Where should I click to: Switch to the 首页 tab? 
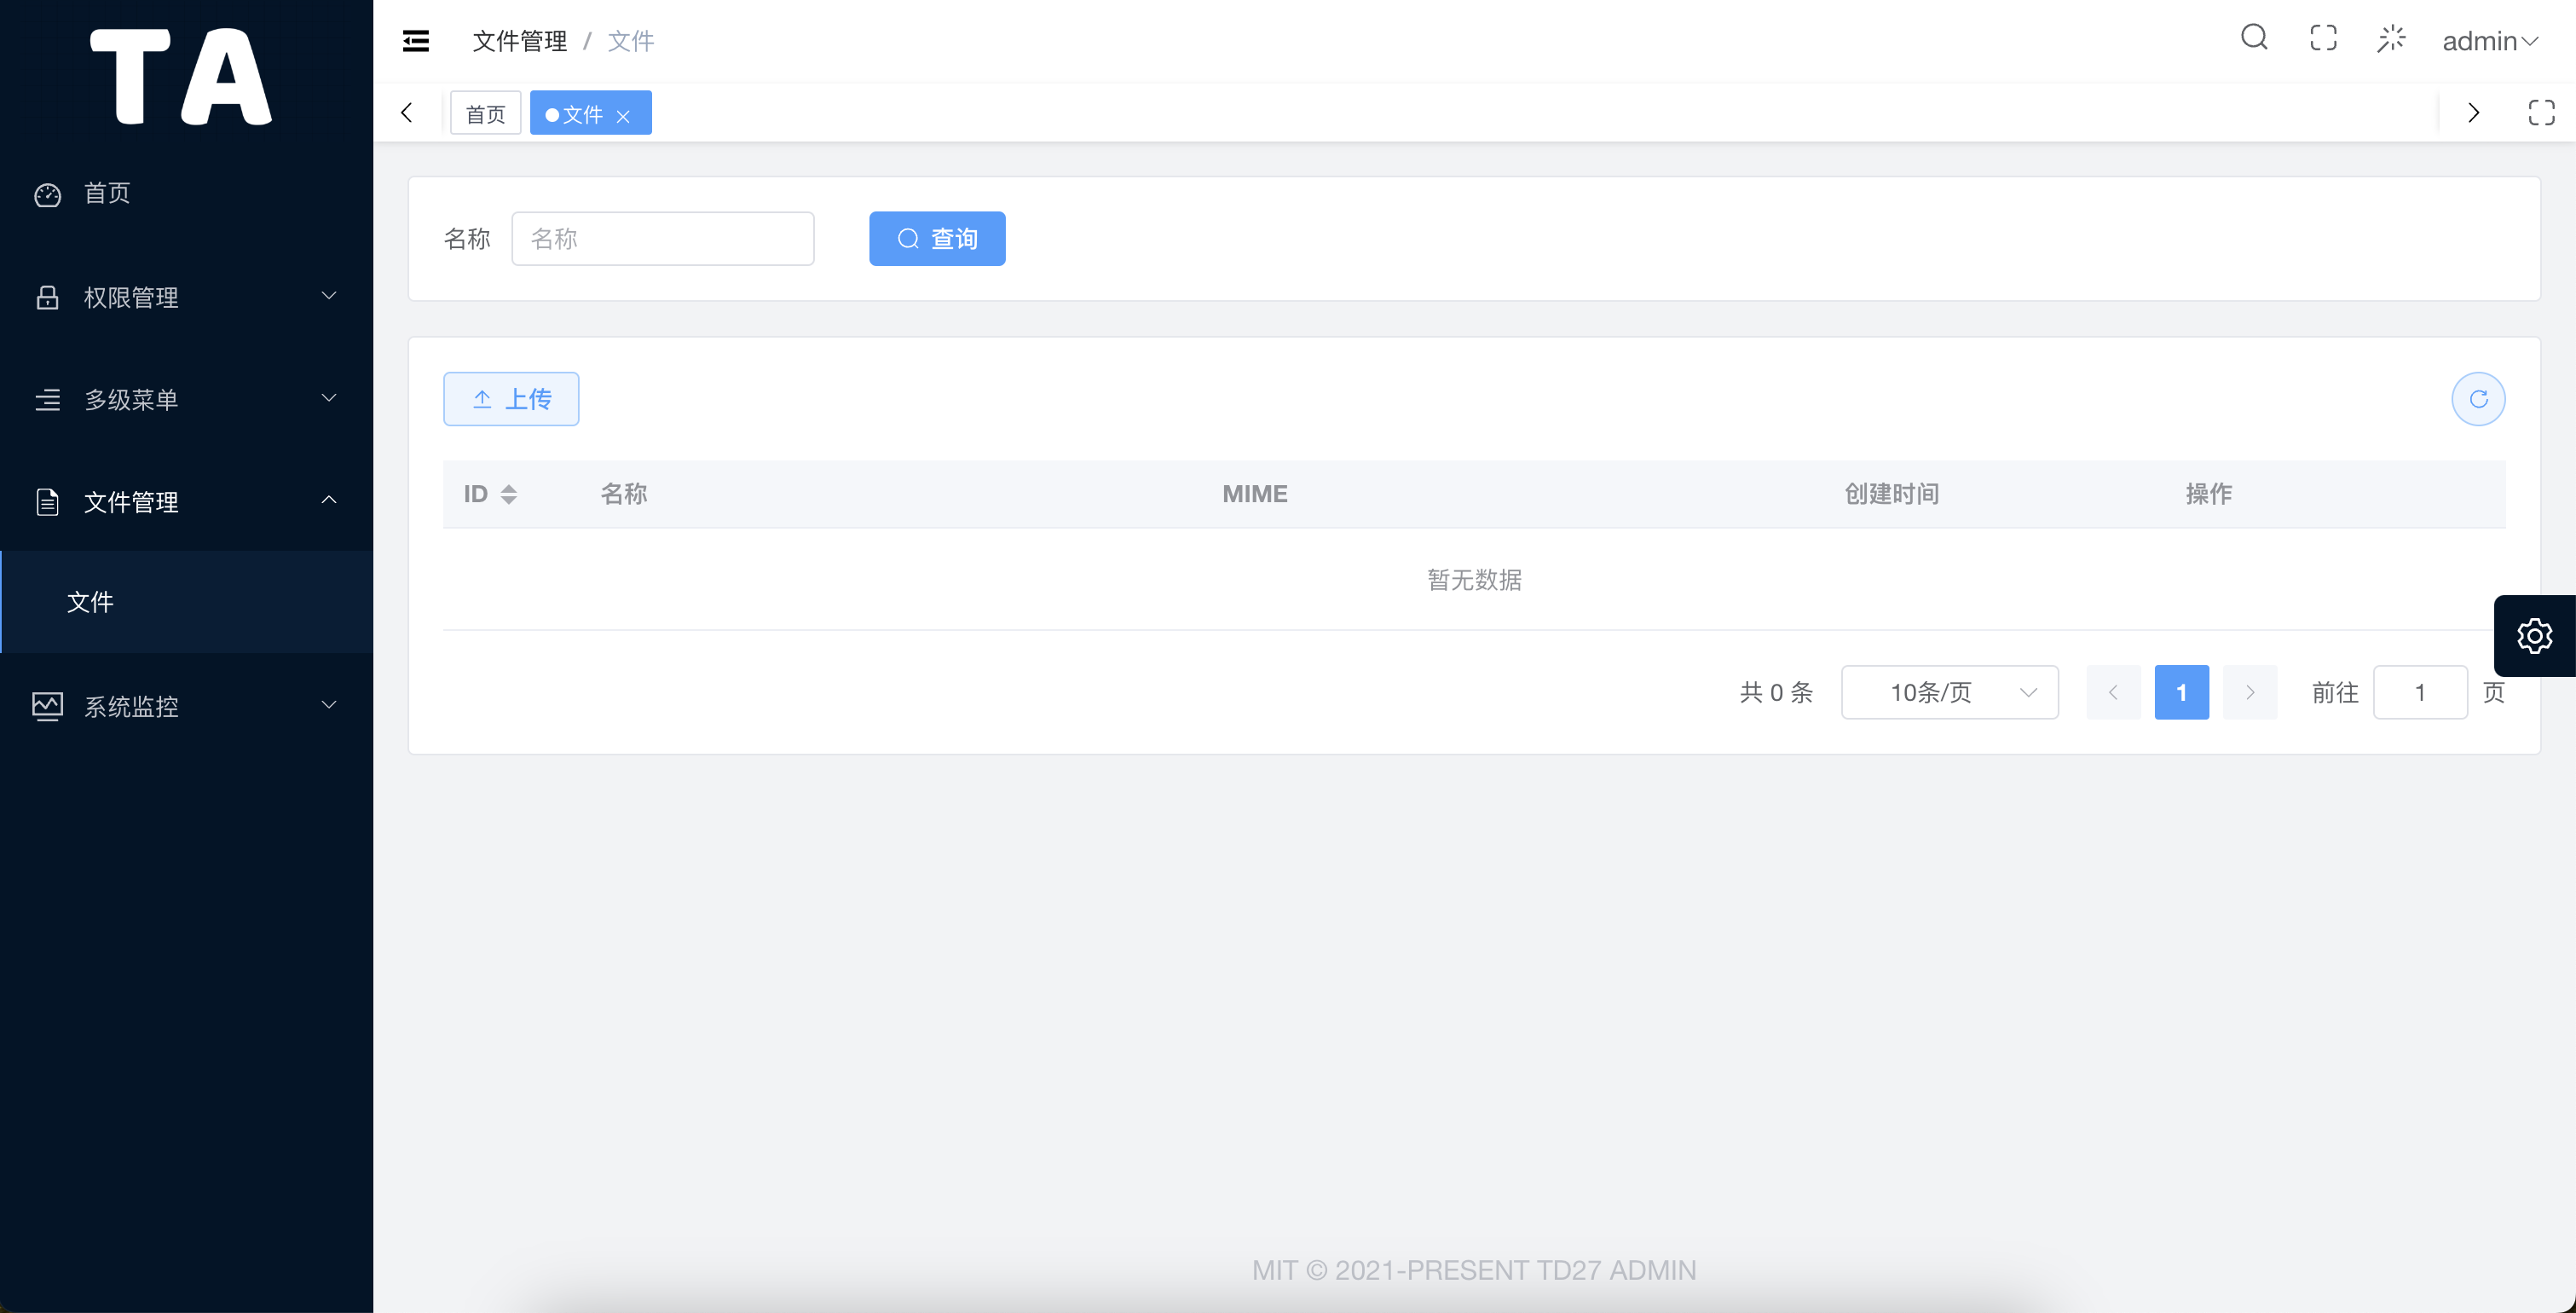(485, 114)
